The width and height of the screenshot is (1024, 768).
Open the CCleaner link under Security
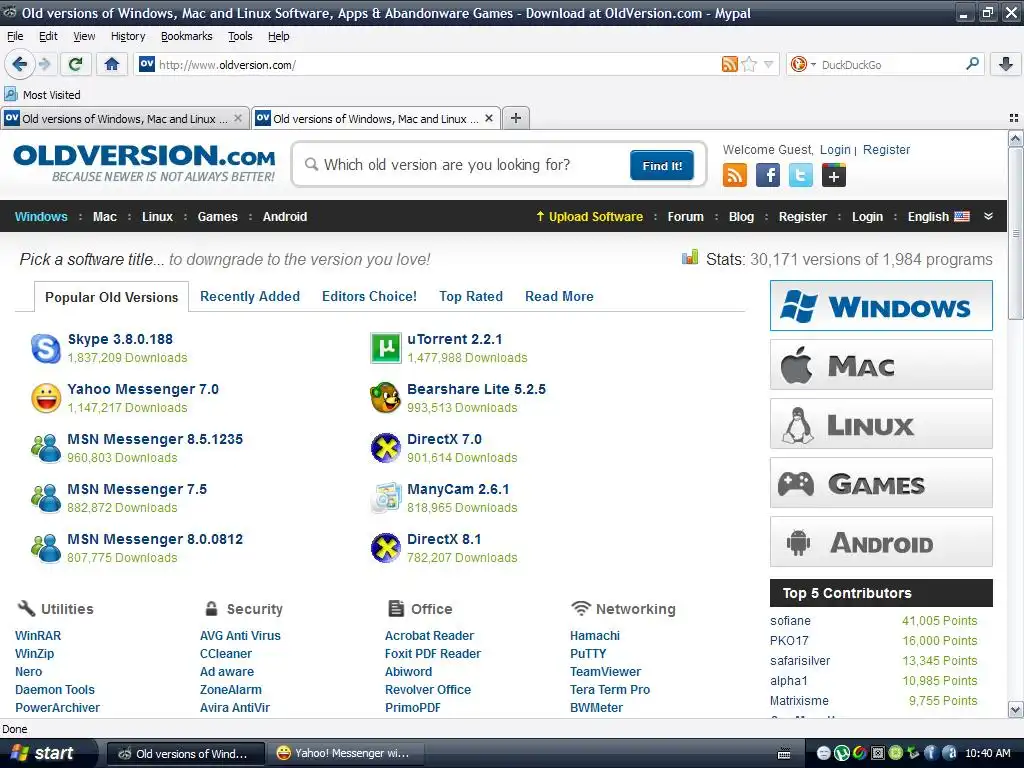coord(225,653)
